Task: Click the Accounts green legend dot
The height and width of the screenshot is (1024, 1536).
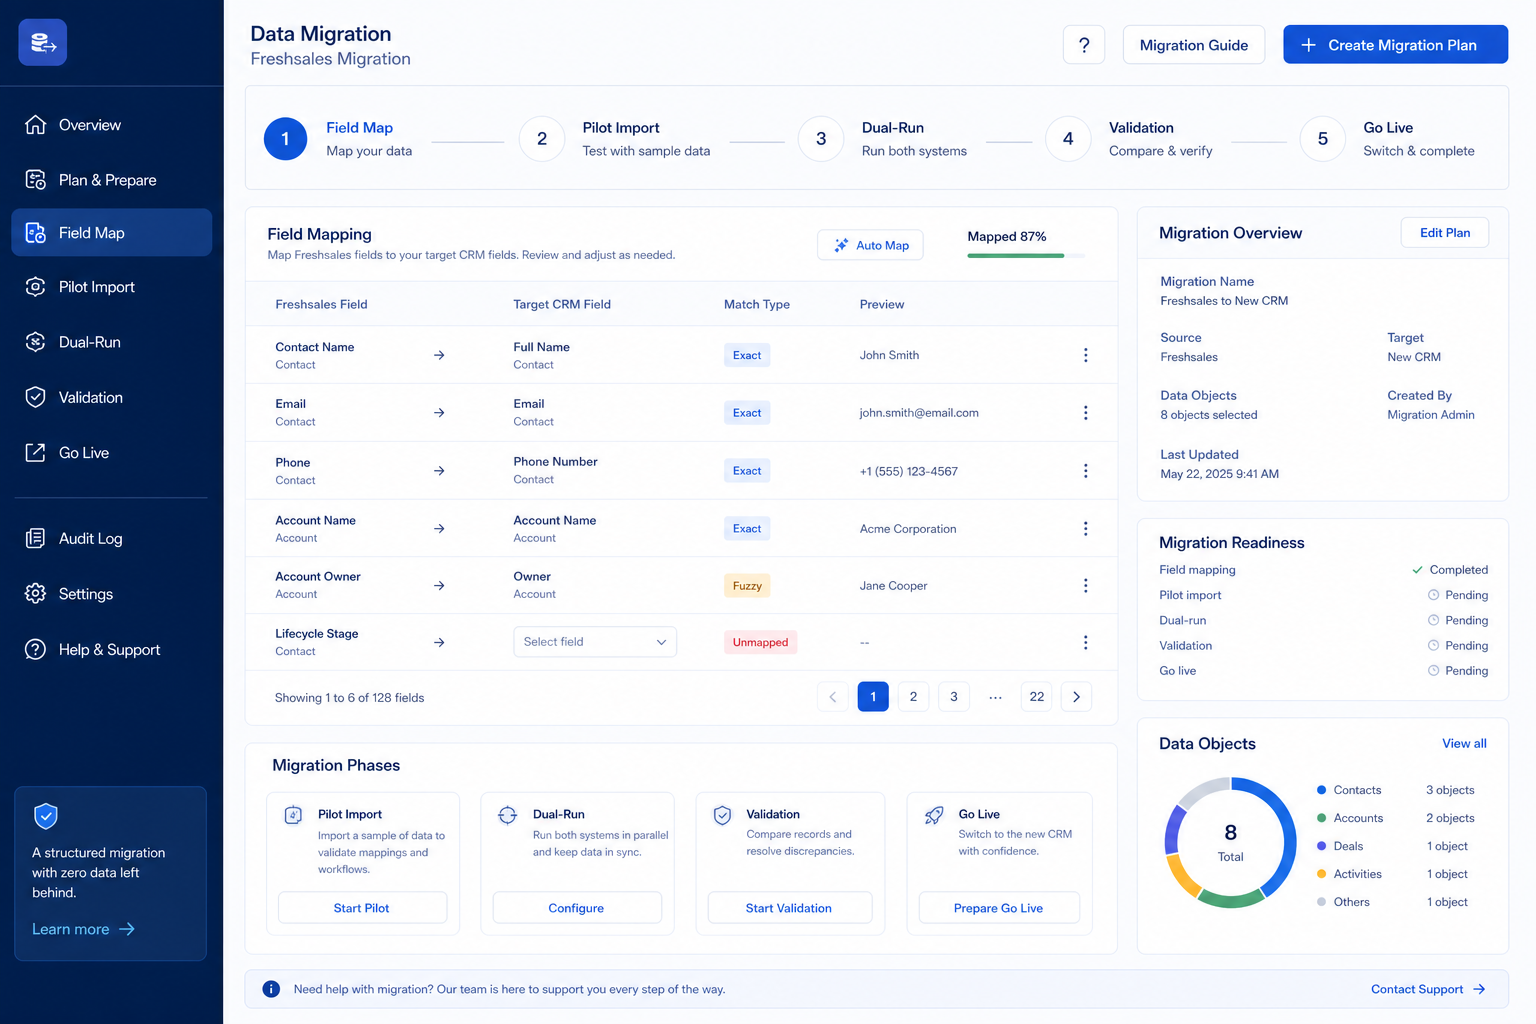Action: tap(1322, 818)
